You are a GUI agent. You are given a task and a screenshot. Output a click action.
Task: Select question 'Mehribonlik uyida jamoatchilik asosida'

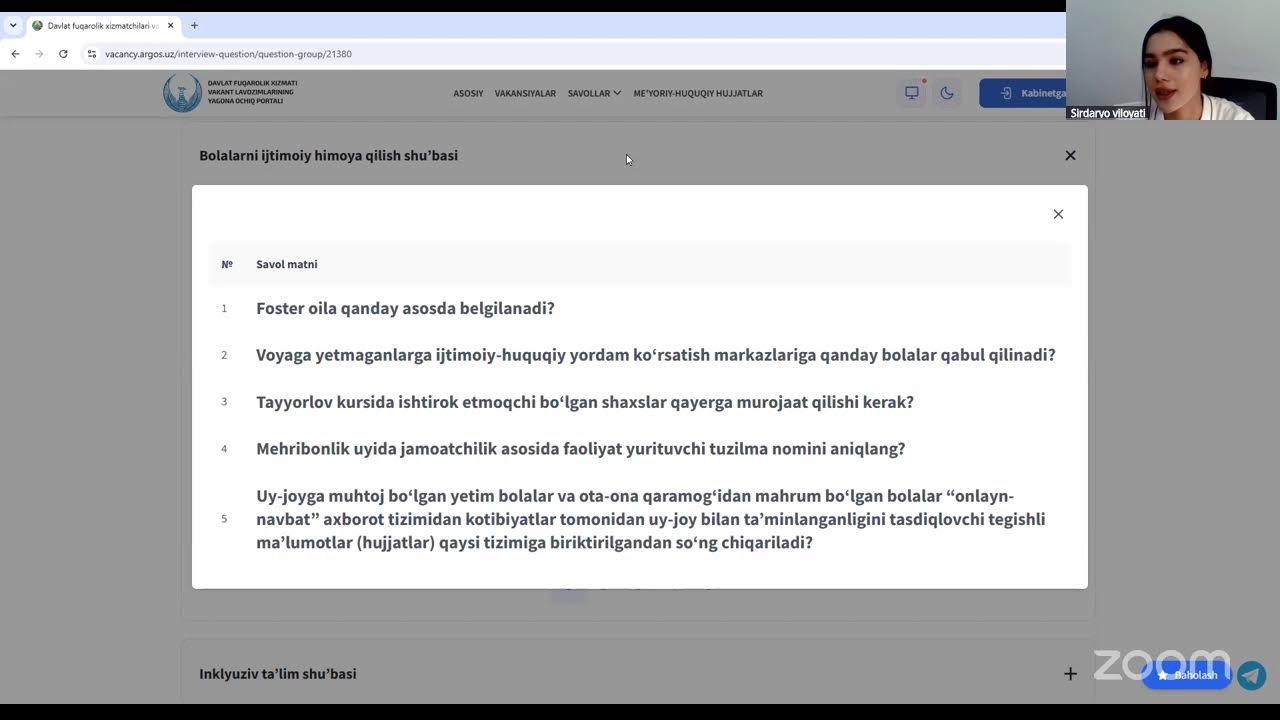pos(581,449)
